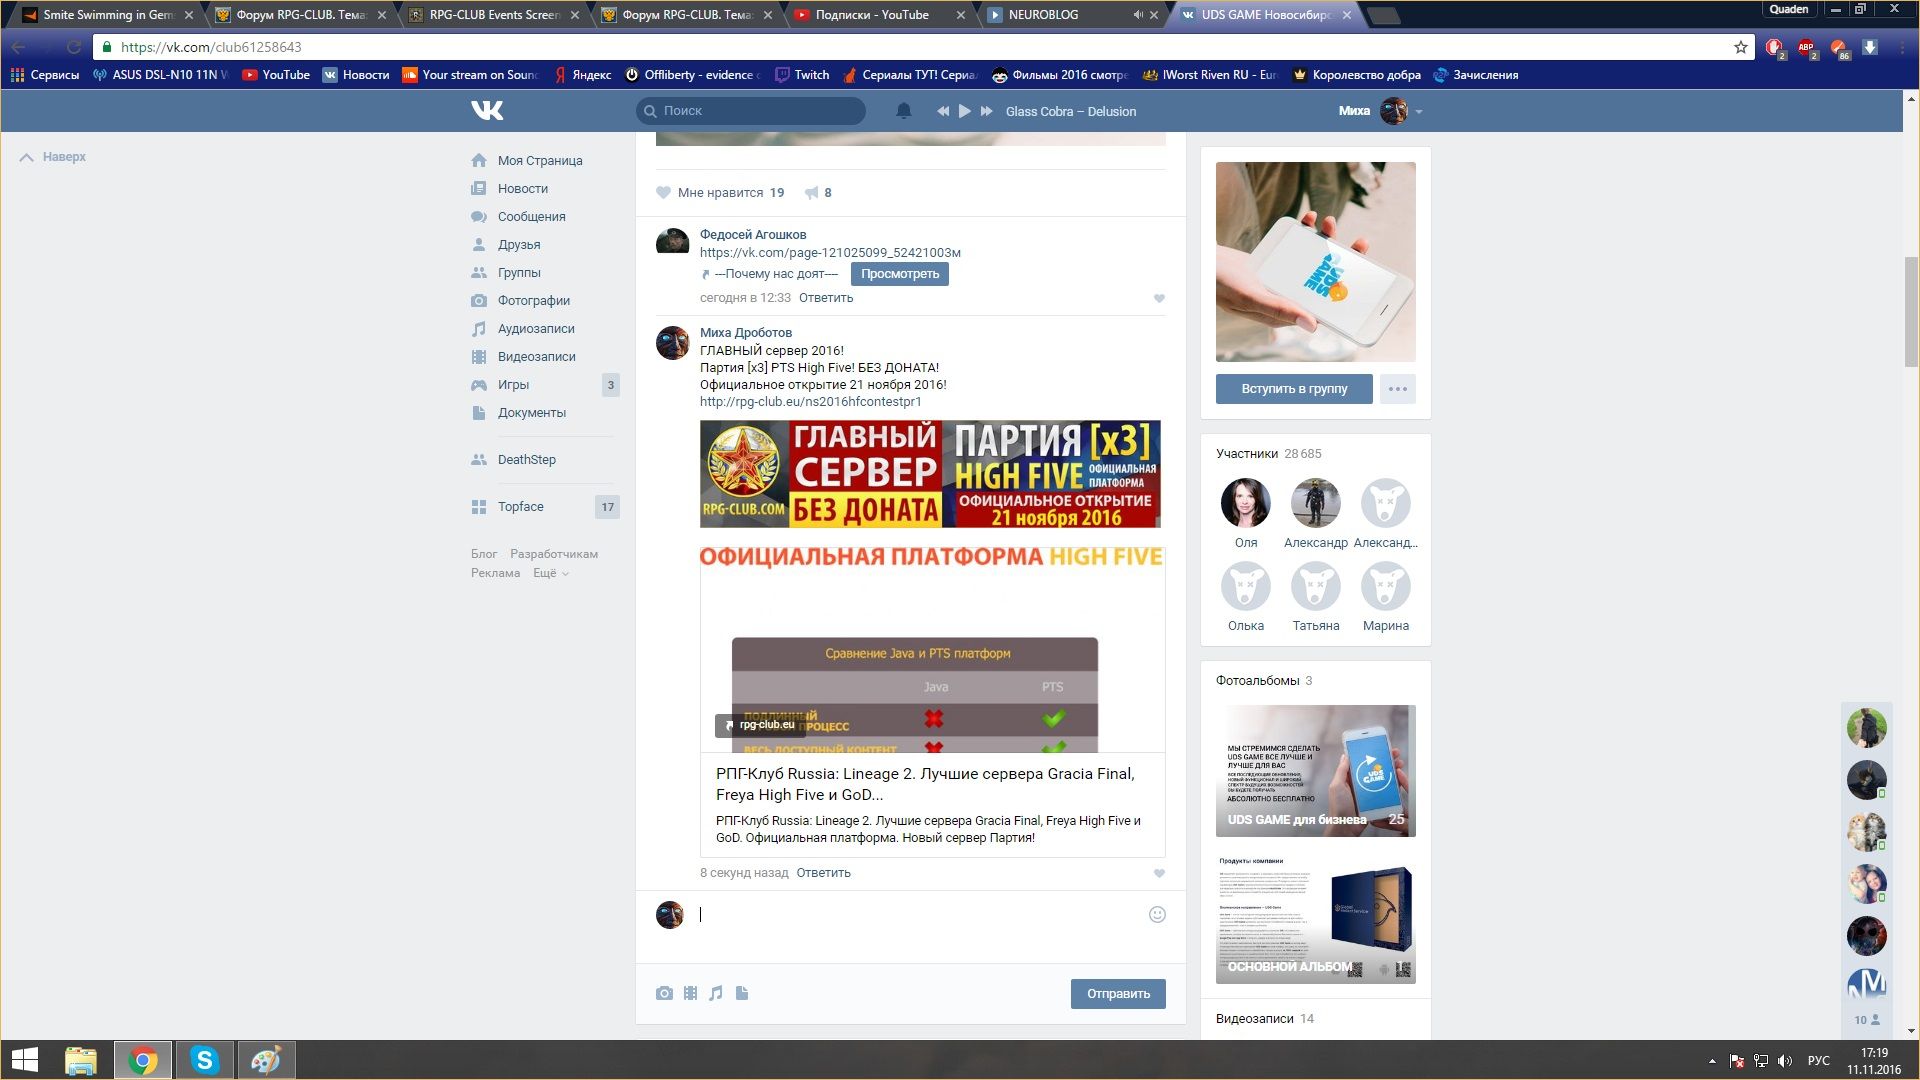Reply to Федосей Агошков's comment
This screenshot has height=1080, width=1920.
[825, 298]
